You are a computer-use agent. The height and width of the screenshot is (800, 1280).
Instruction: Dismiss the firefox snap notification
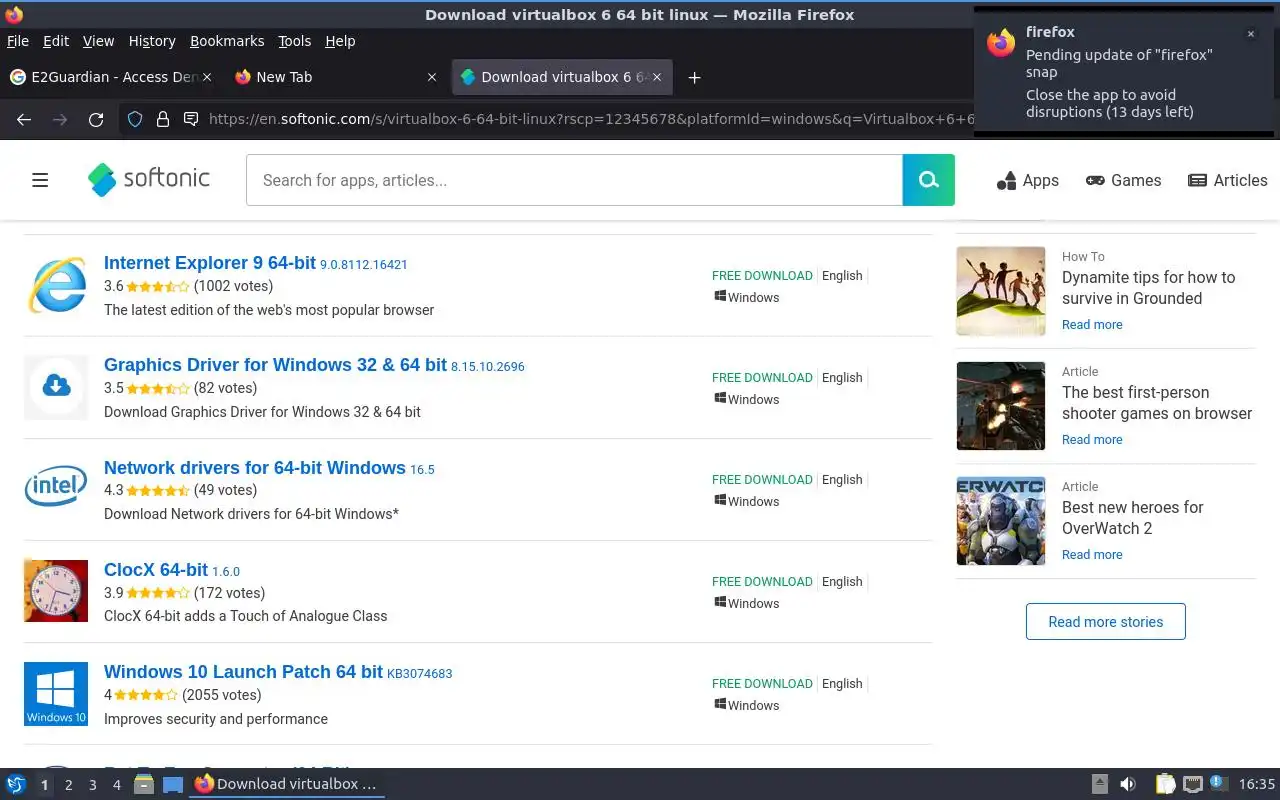(x=1250, y=34)
